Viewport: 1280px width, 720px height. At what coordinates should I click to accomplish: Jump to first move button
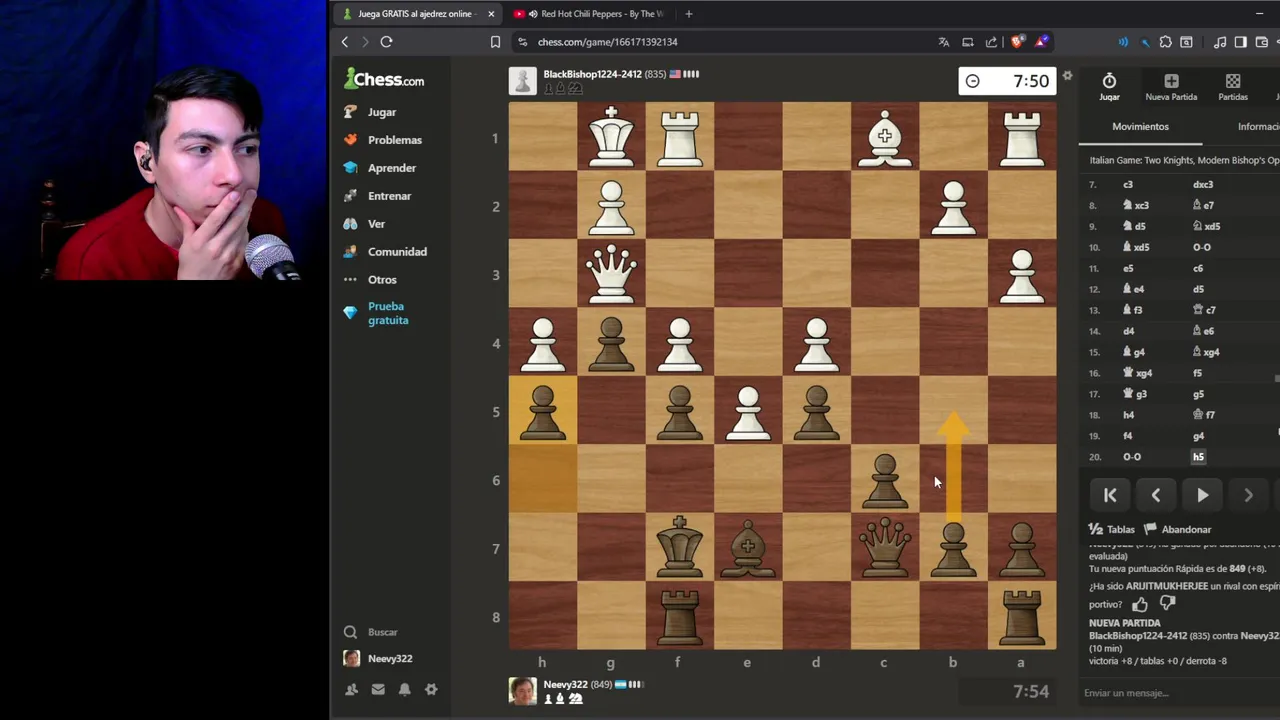pos(1110,495)
